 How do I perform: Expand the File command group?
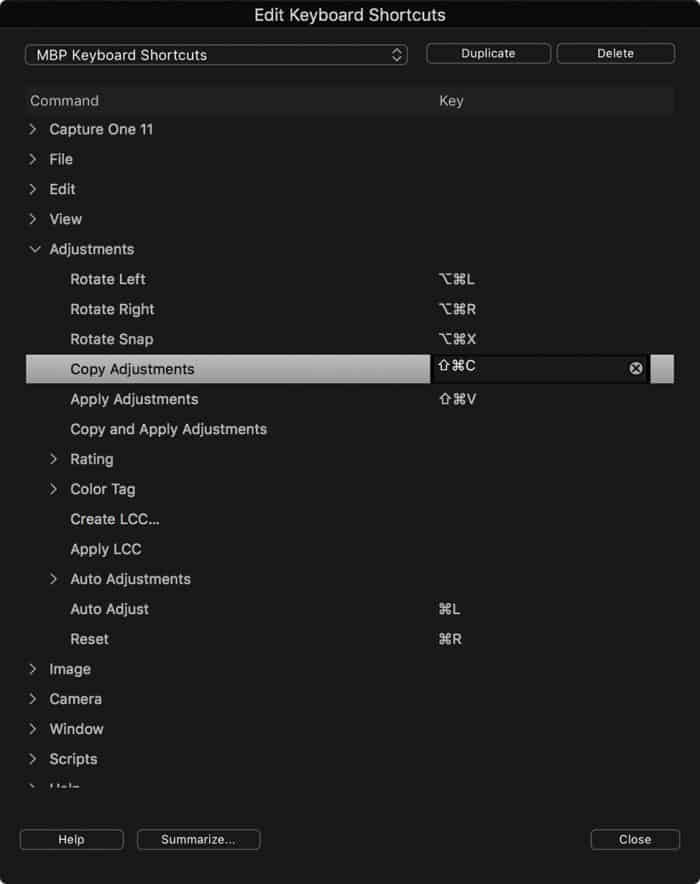tap(33, 159)
